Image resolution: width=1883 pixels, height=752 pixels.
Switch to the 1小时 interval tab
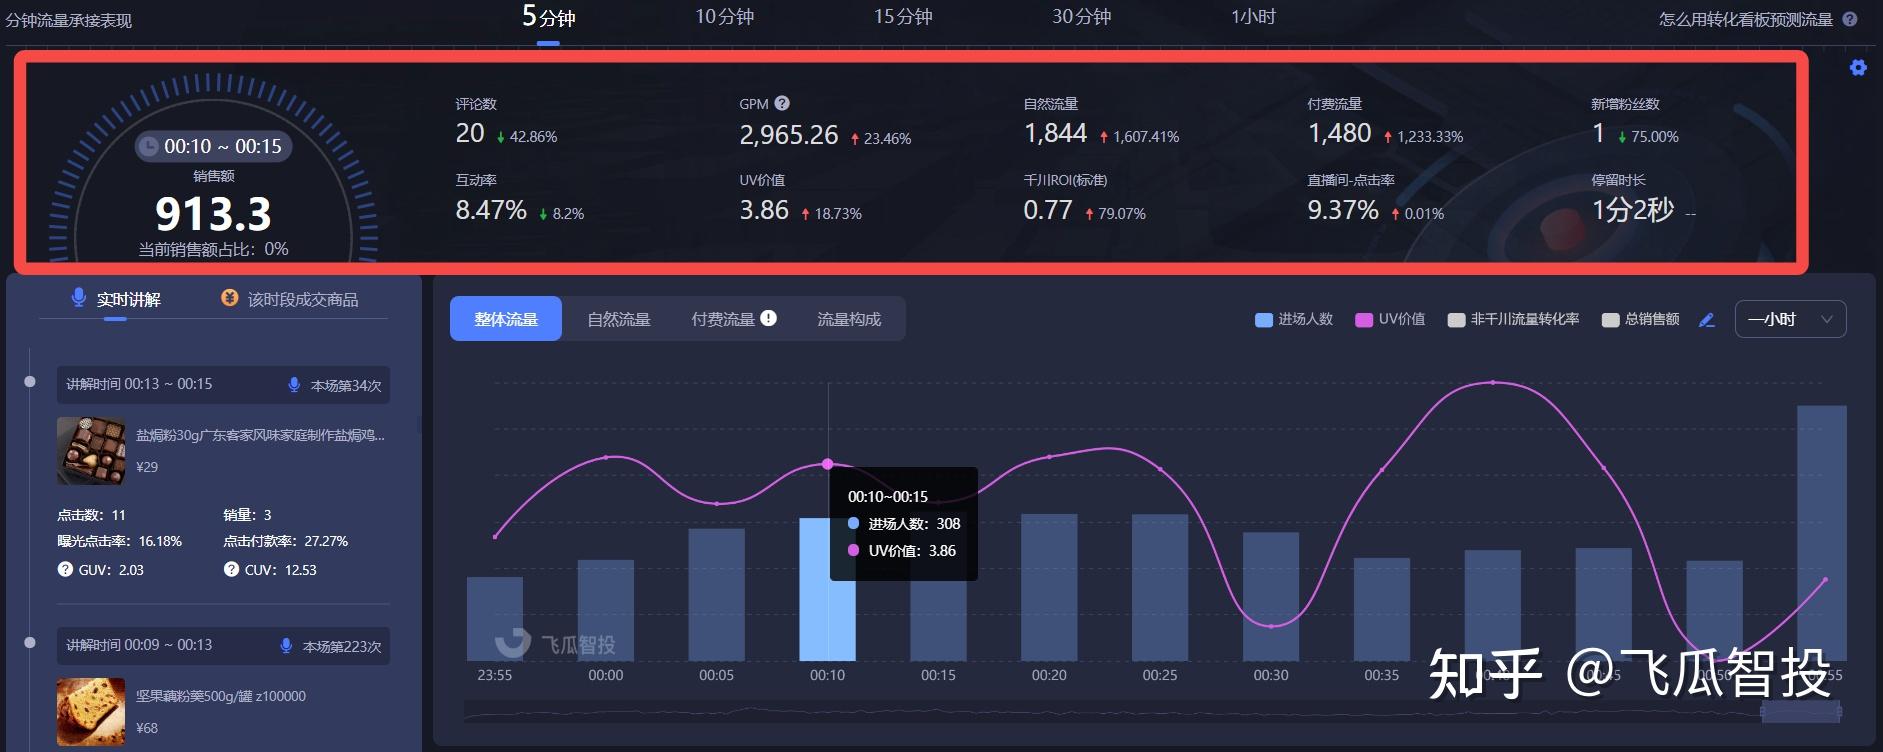point(1253,17)
